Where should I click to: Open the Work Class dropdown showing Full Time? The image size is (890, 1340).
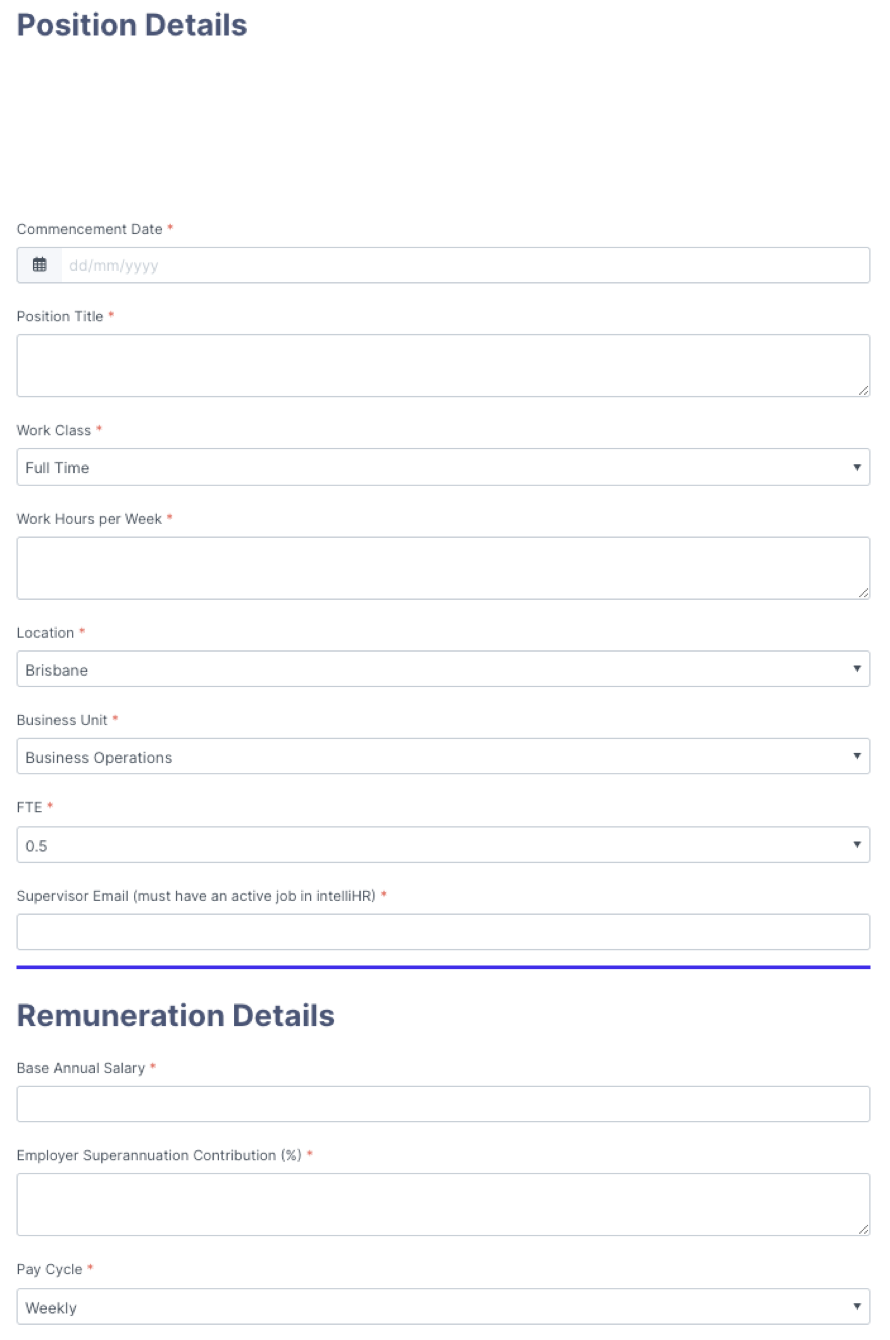[443, 467]
